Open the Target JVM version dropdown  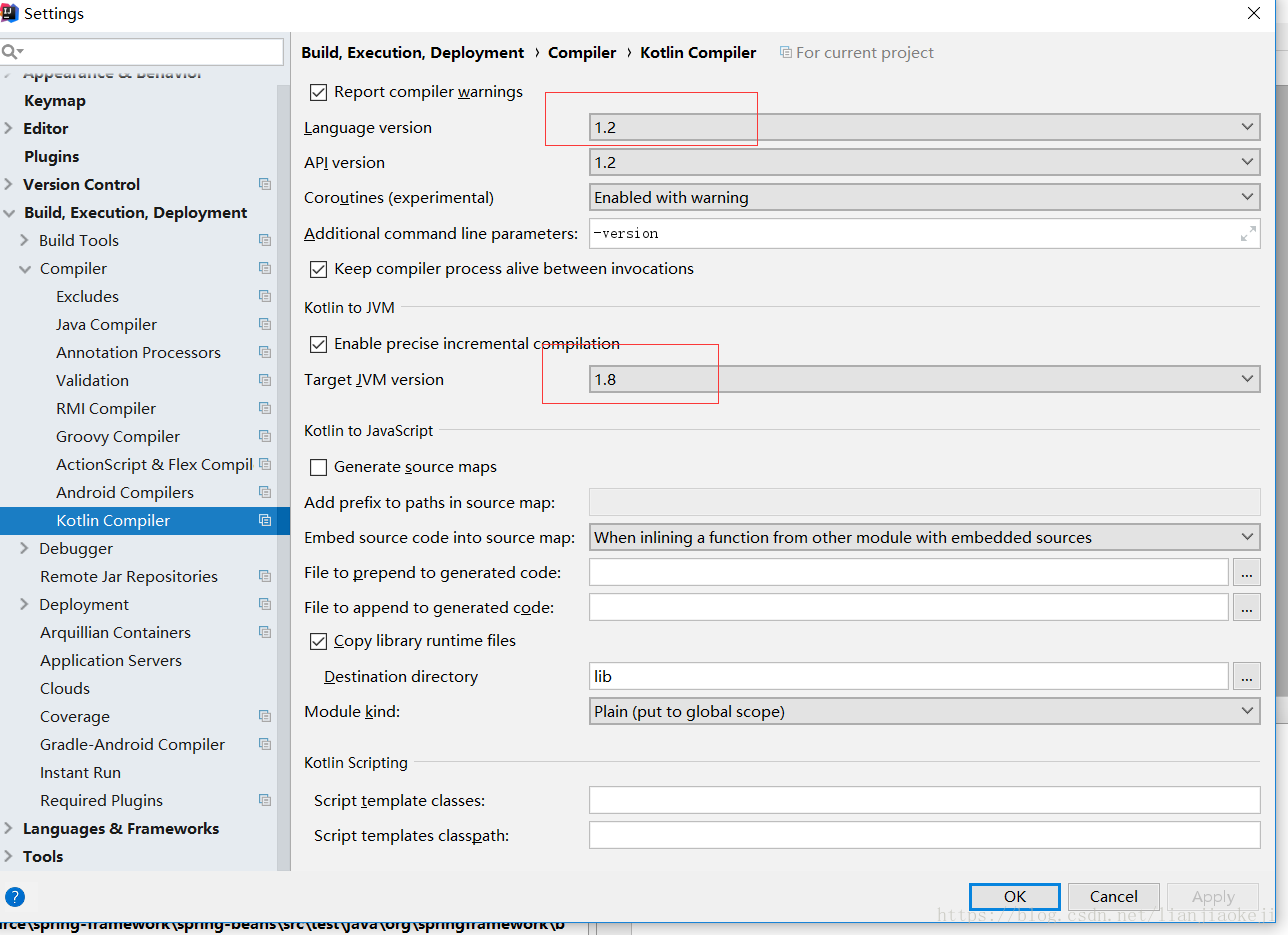pyautogui.click(x=925, y=379)
